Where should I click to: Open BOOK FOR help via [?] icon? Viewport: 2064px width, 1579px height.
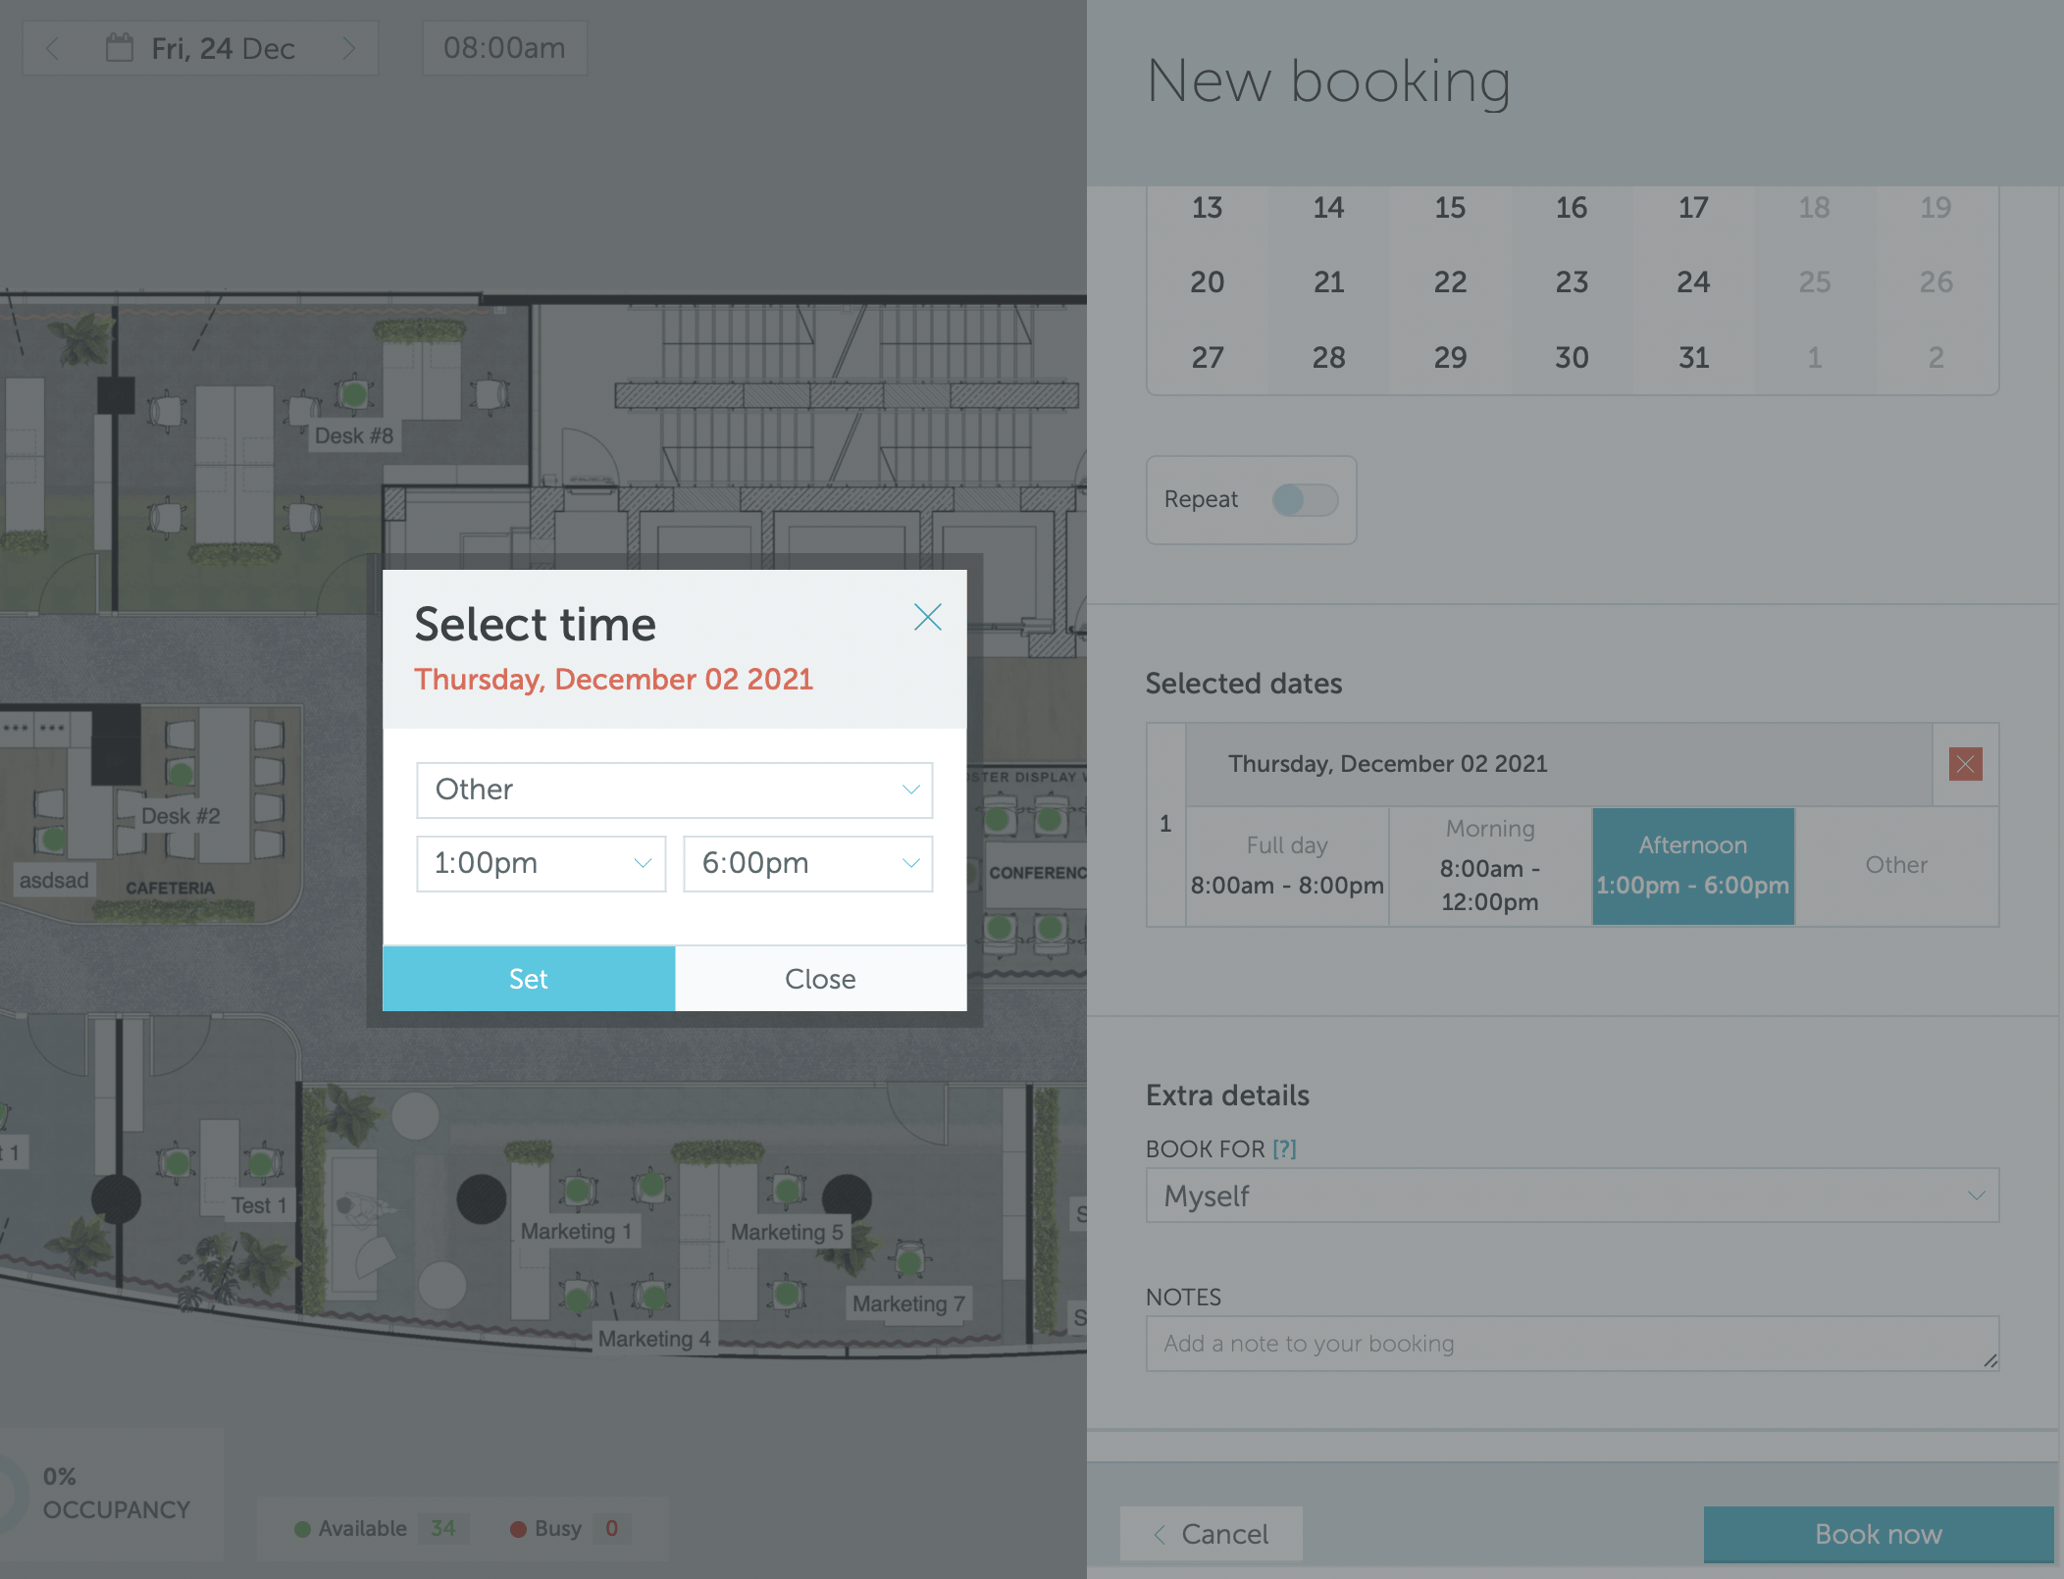pos(1284,1148)
